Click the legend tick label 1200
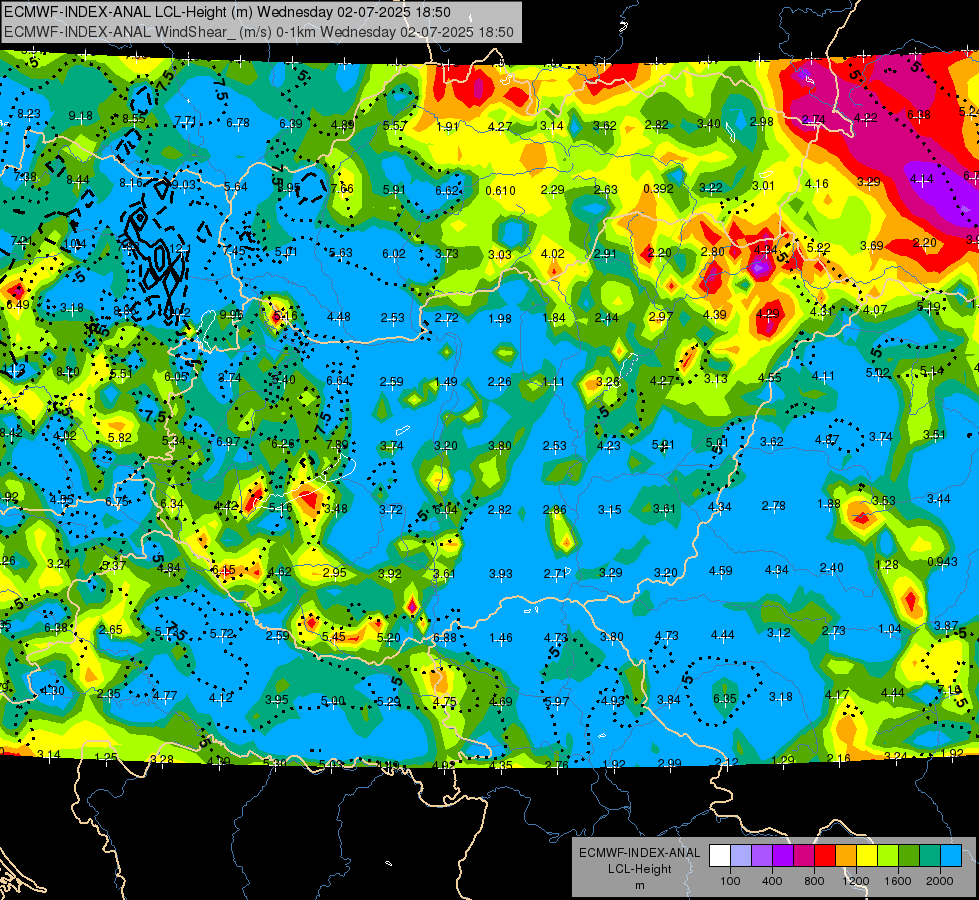 [x=856, y=881]
